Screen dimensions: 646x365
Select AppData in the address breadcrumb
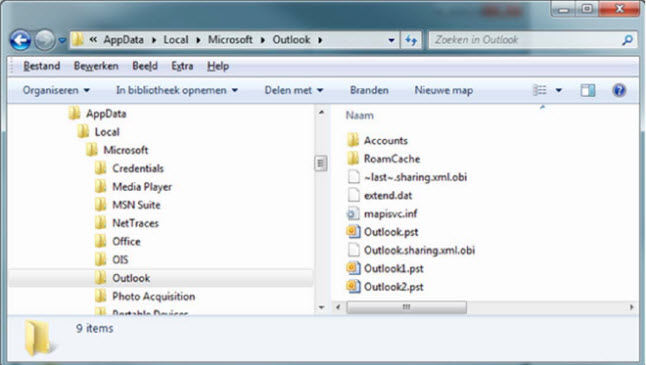(x=123, y=40)
